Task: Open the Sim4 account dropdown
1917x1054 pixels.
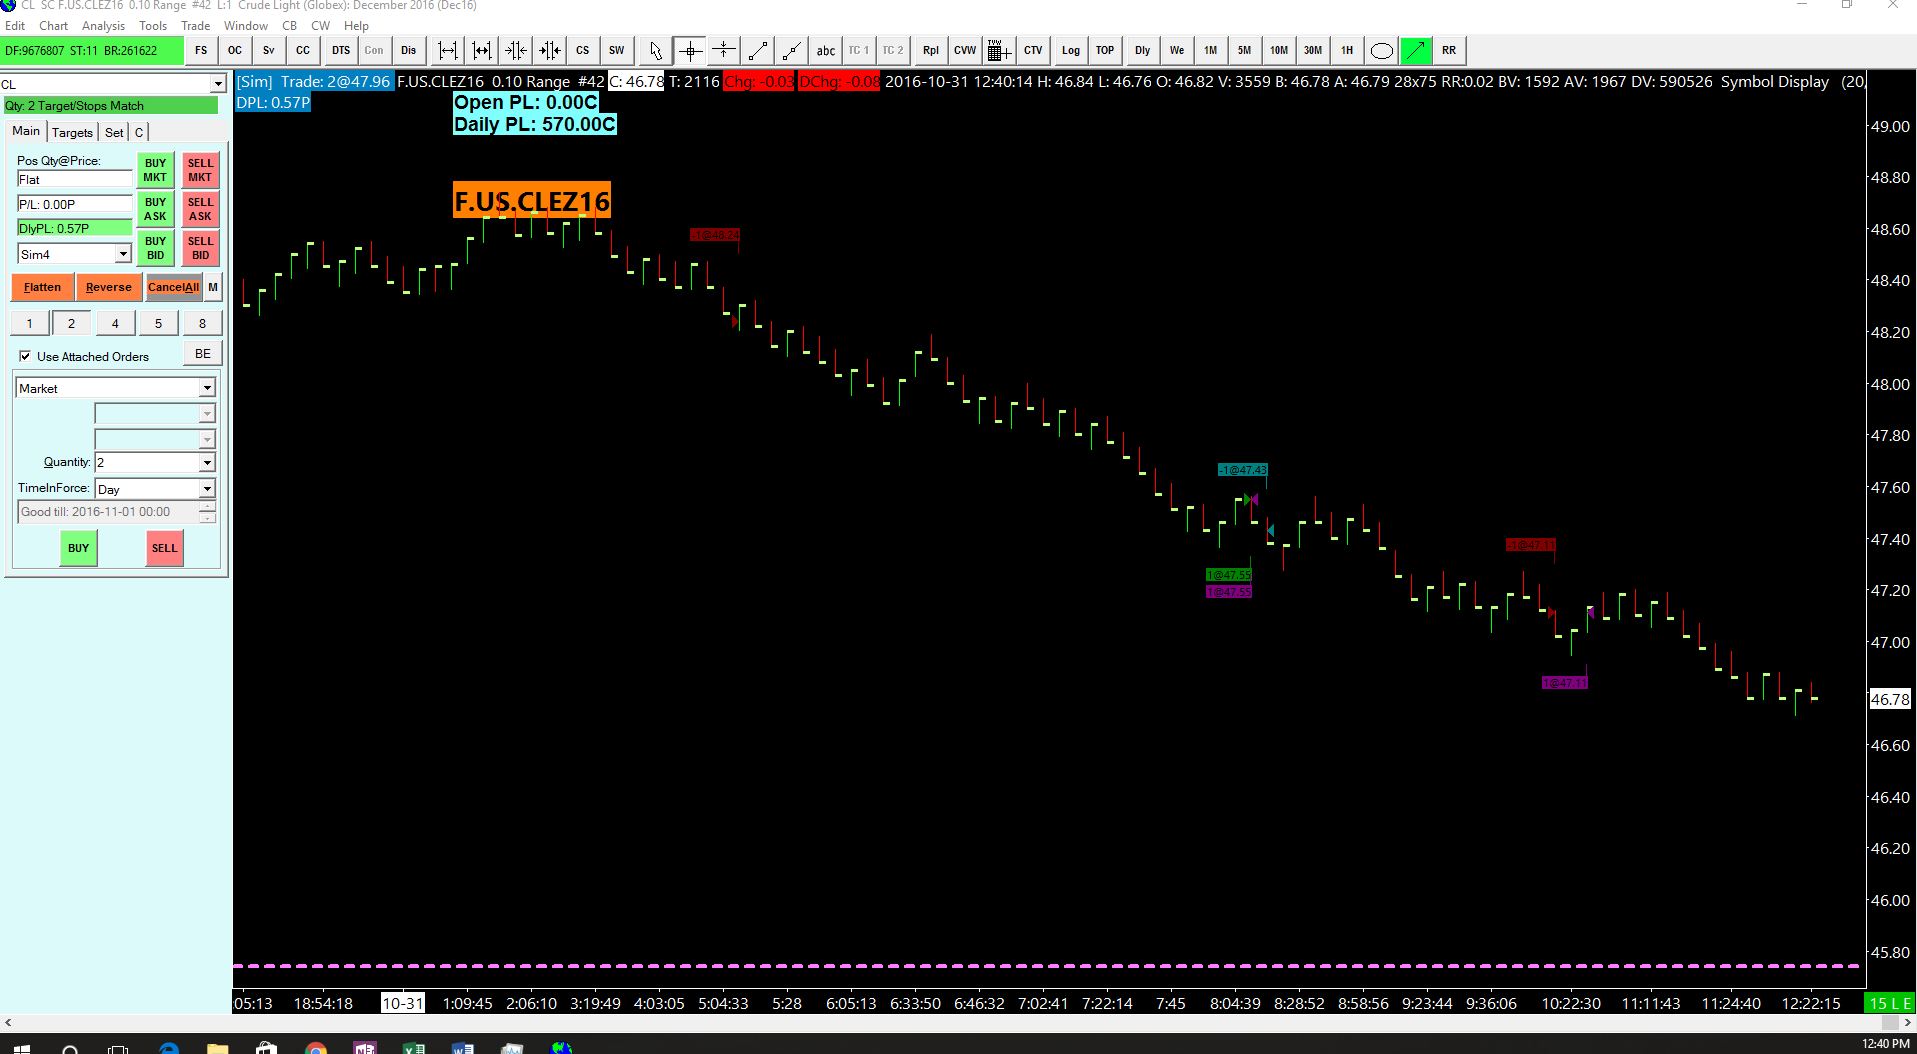Action: click(x=123, y=254)
